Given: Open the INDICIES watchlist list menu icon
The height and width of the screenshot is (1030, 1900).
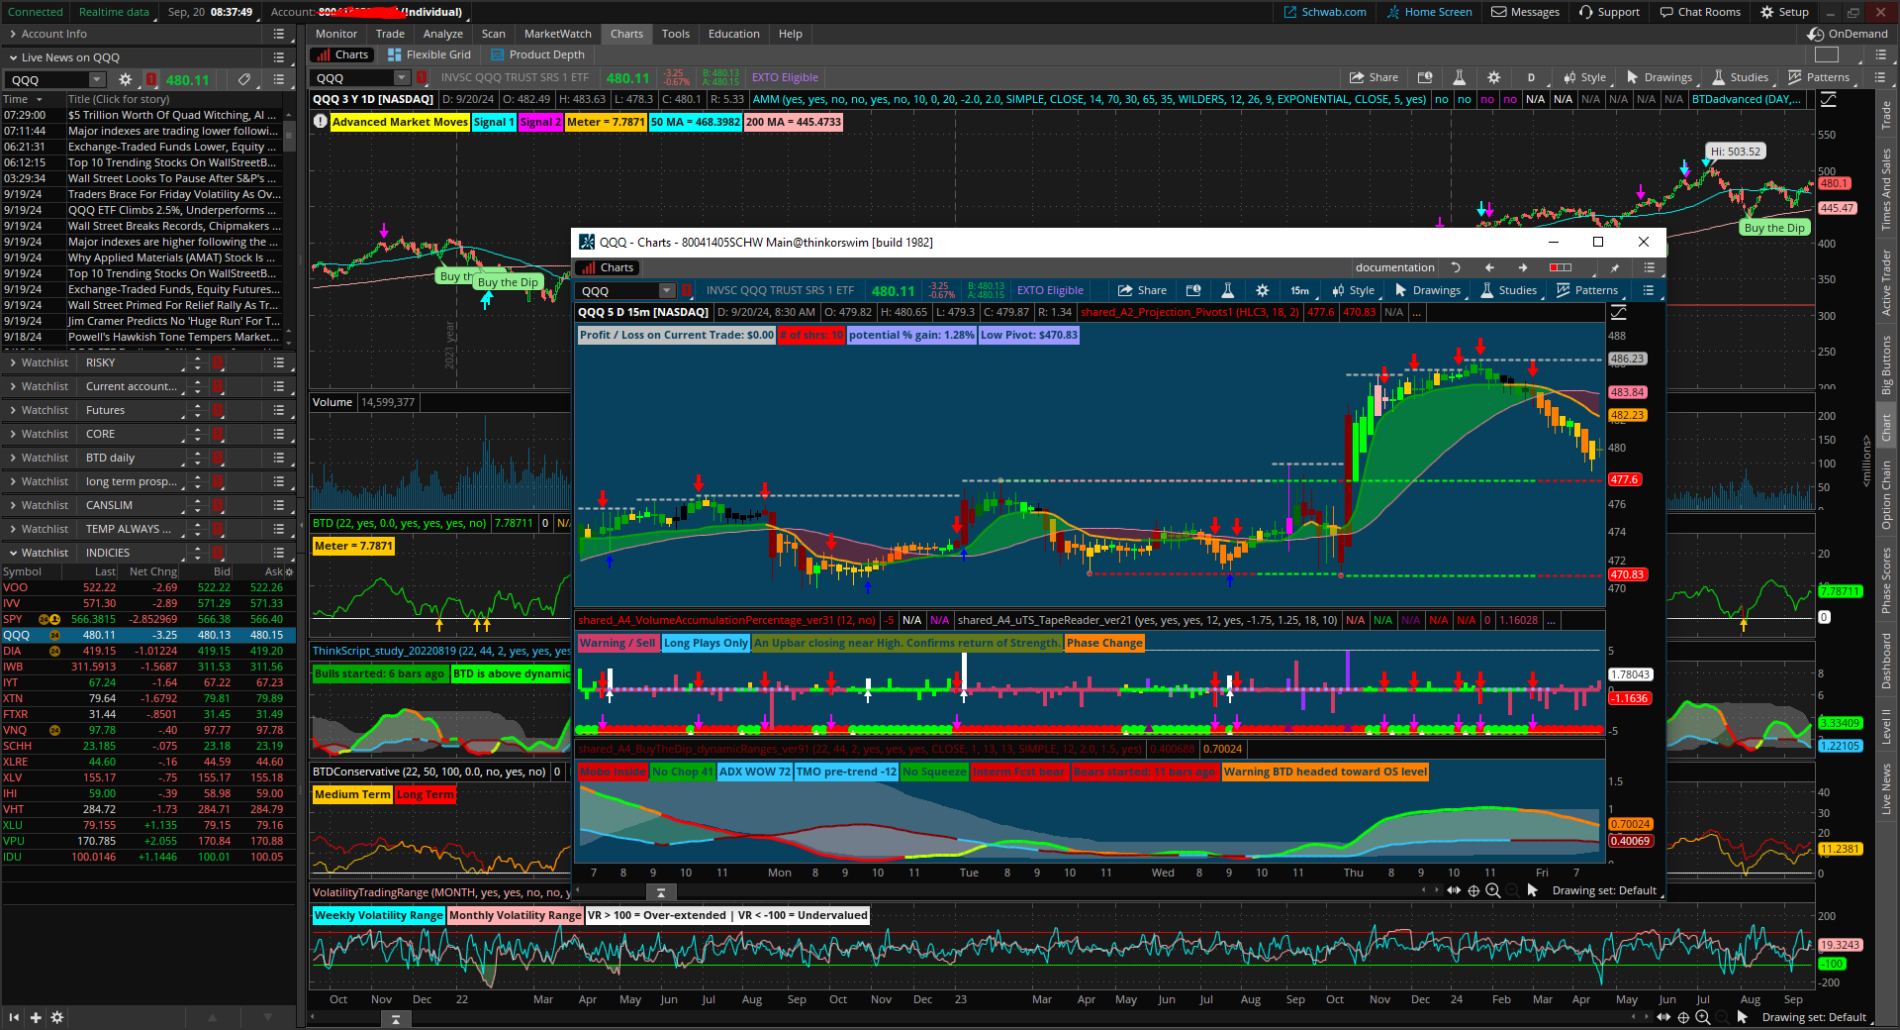Looking at the screenshot, I should (279, 553).
